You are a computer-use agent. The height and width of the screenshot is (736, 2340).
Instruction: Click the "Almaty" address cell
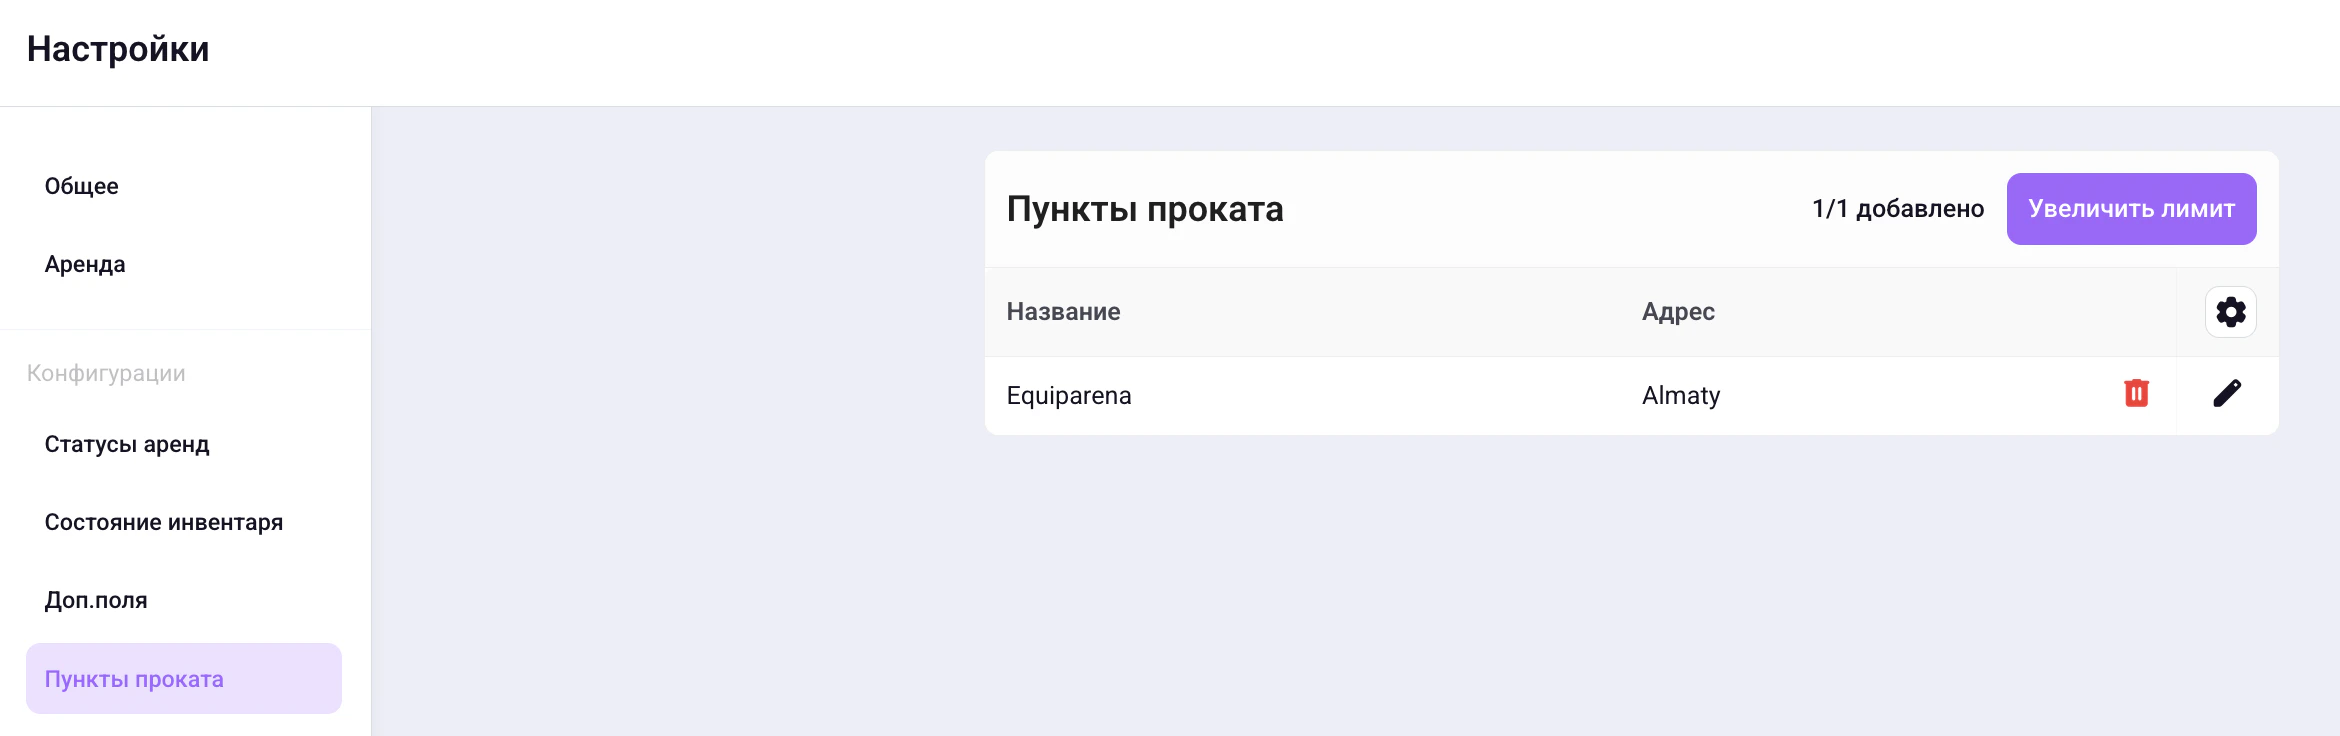click(x=1680, y=395)
